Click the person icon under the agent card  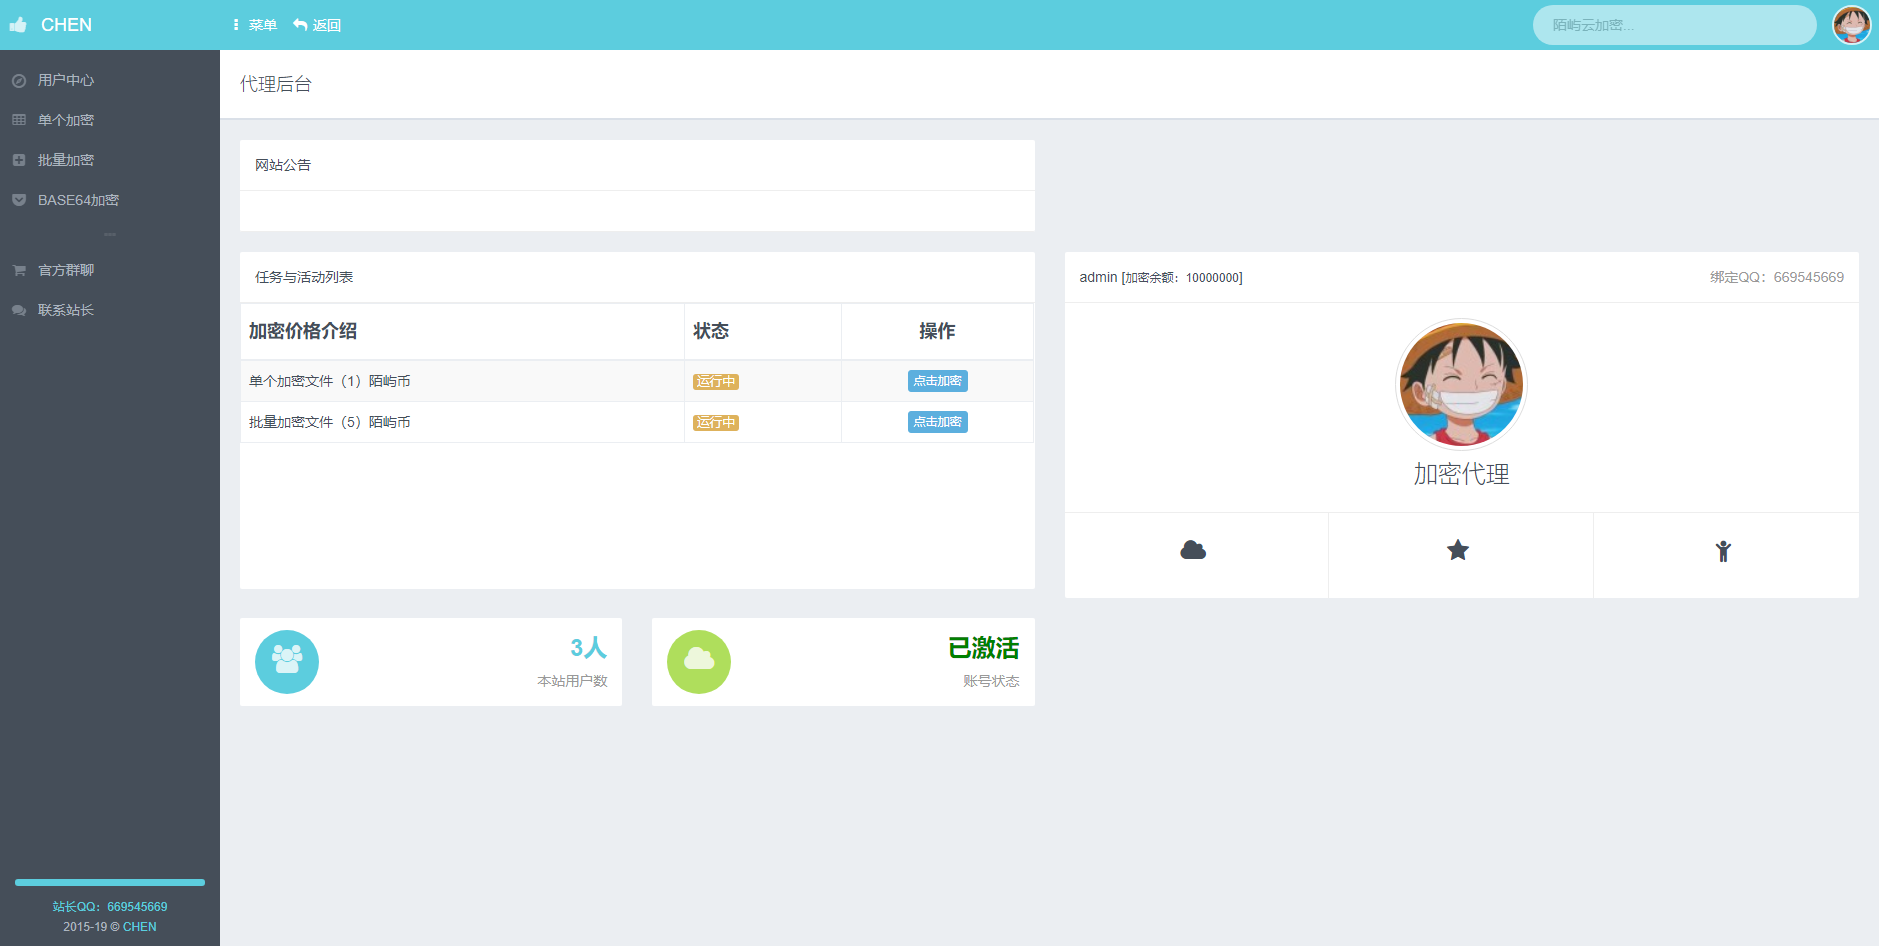(x=1722, y=551)
